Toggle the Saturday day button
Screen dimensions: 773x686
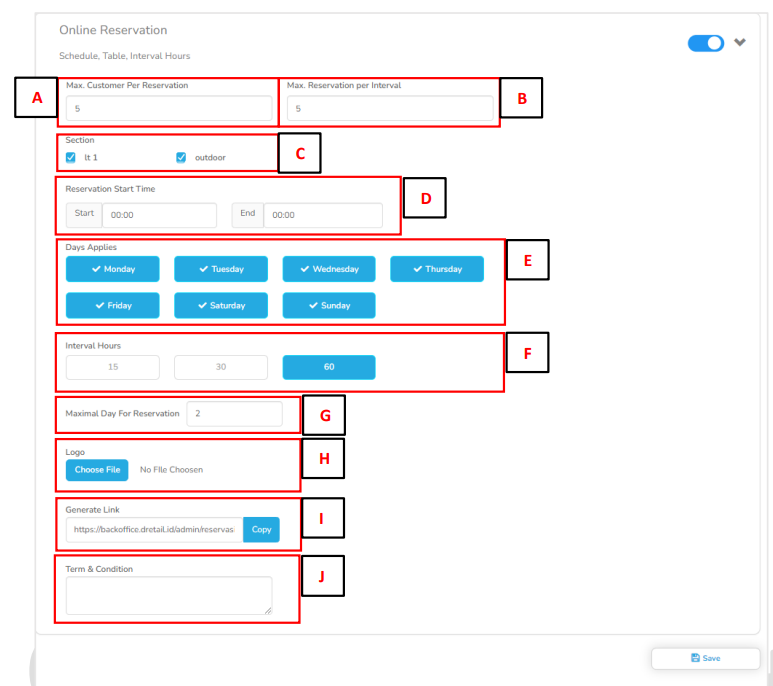[x=221, y=306]
